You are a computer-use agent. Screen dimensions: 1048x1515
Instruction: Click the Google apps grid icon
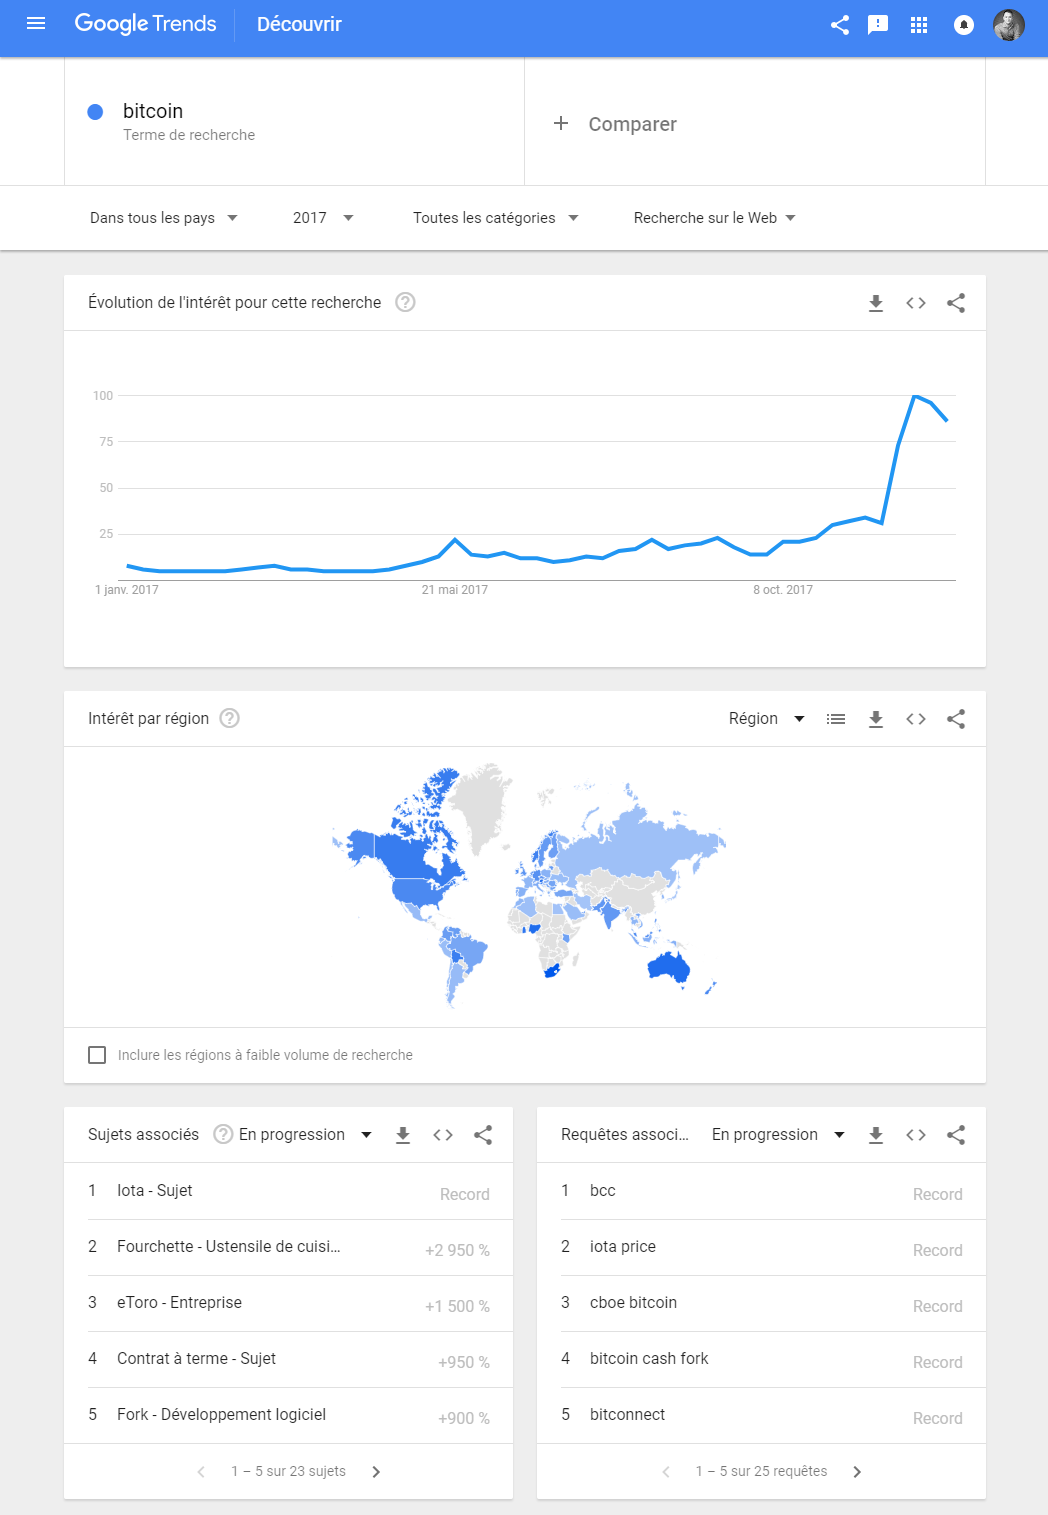point(919,25)
